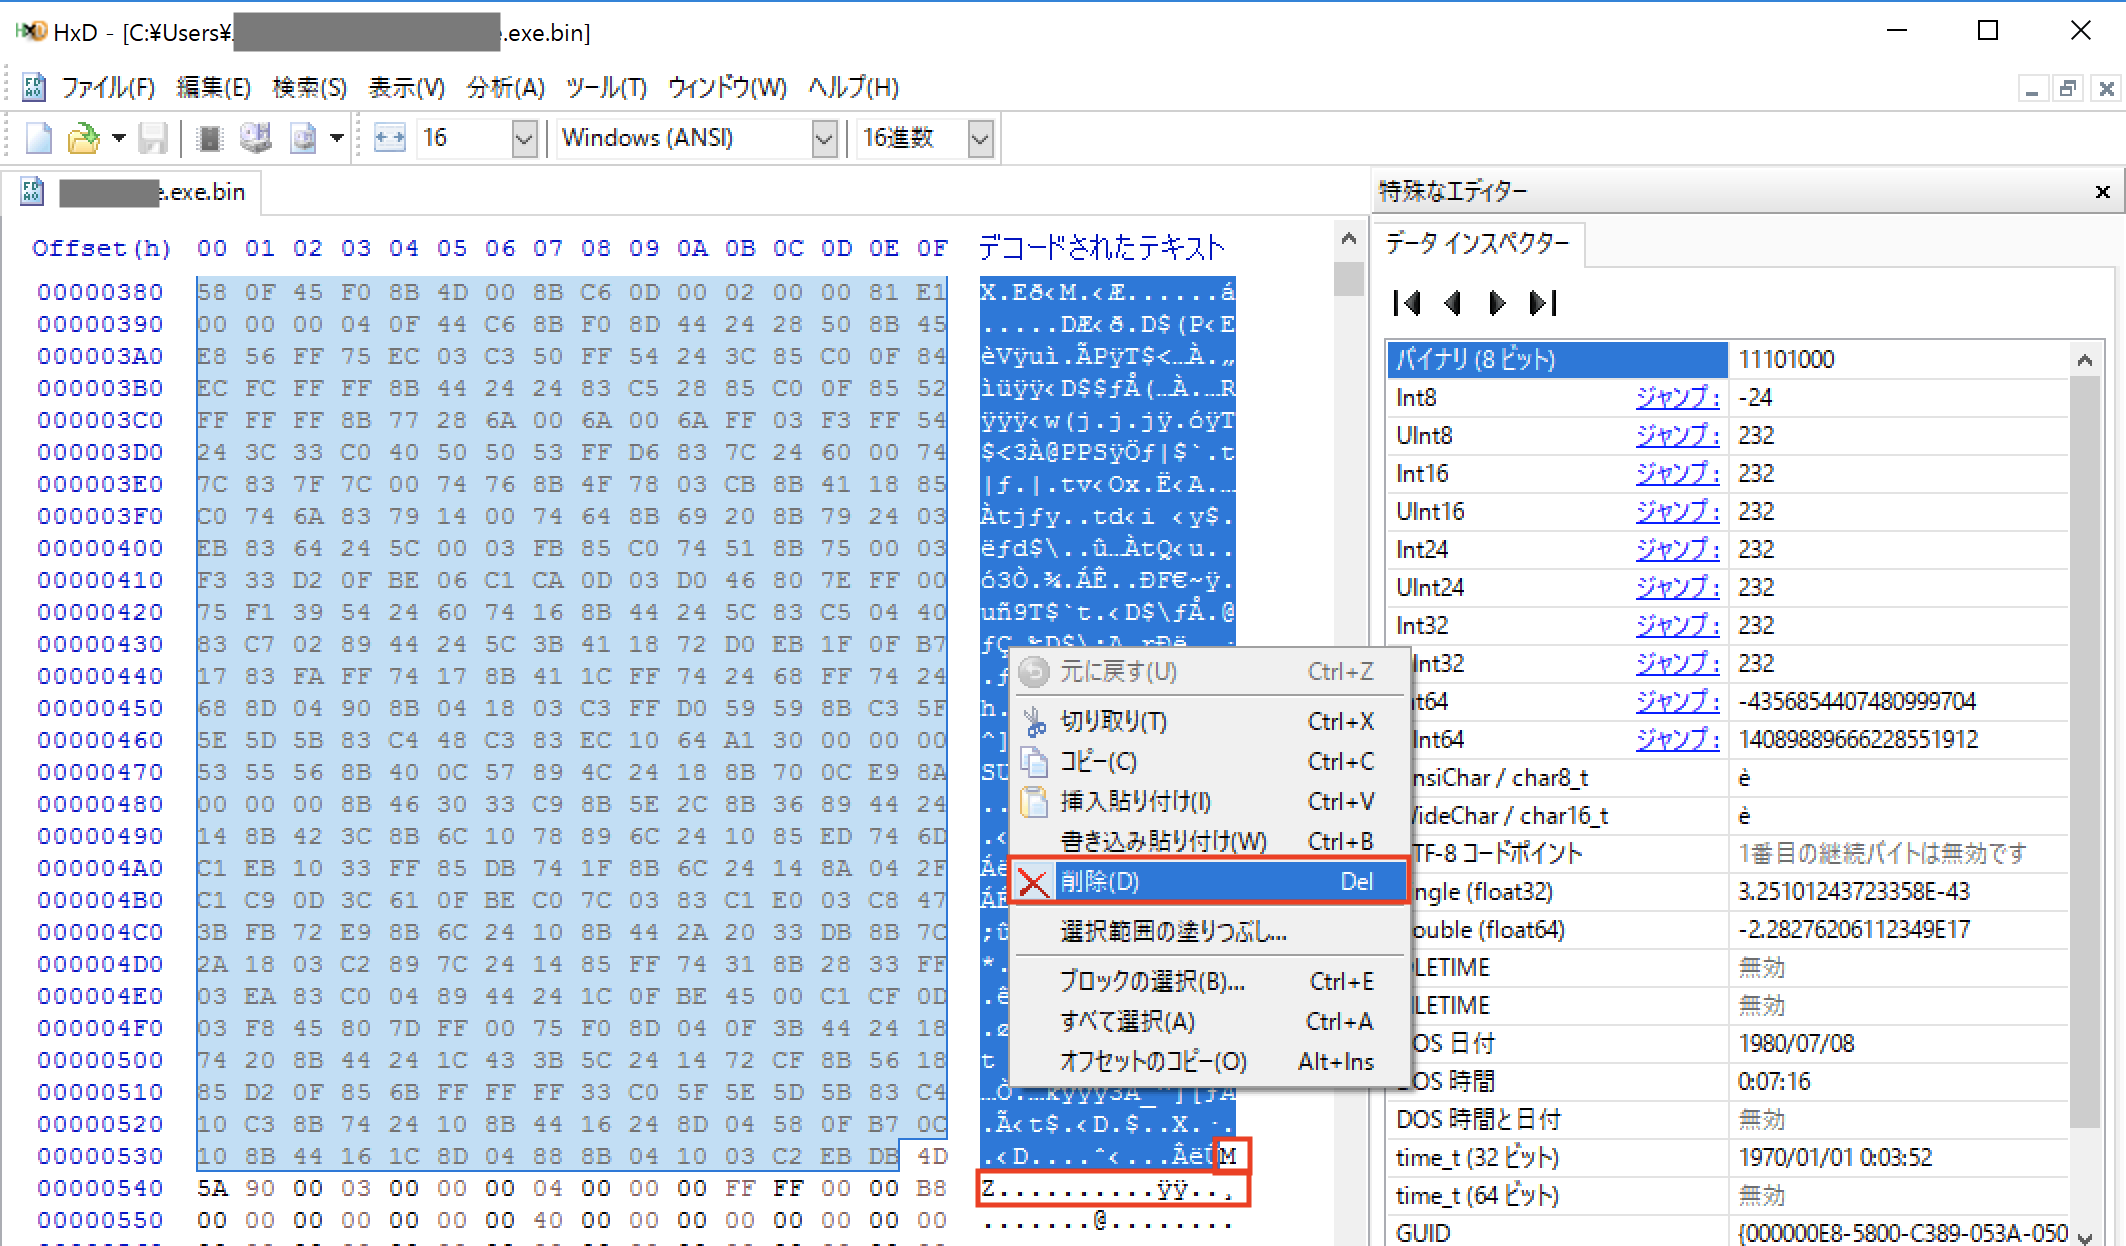
Task: Go to next byte in Data Inspector
Action: tap(1497, 303)
